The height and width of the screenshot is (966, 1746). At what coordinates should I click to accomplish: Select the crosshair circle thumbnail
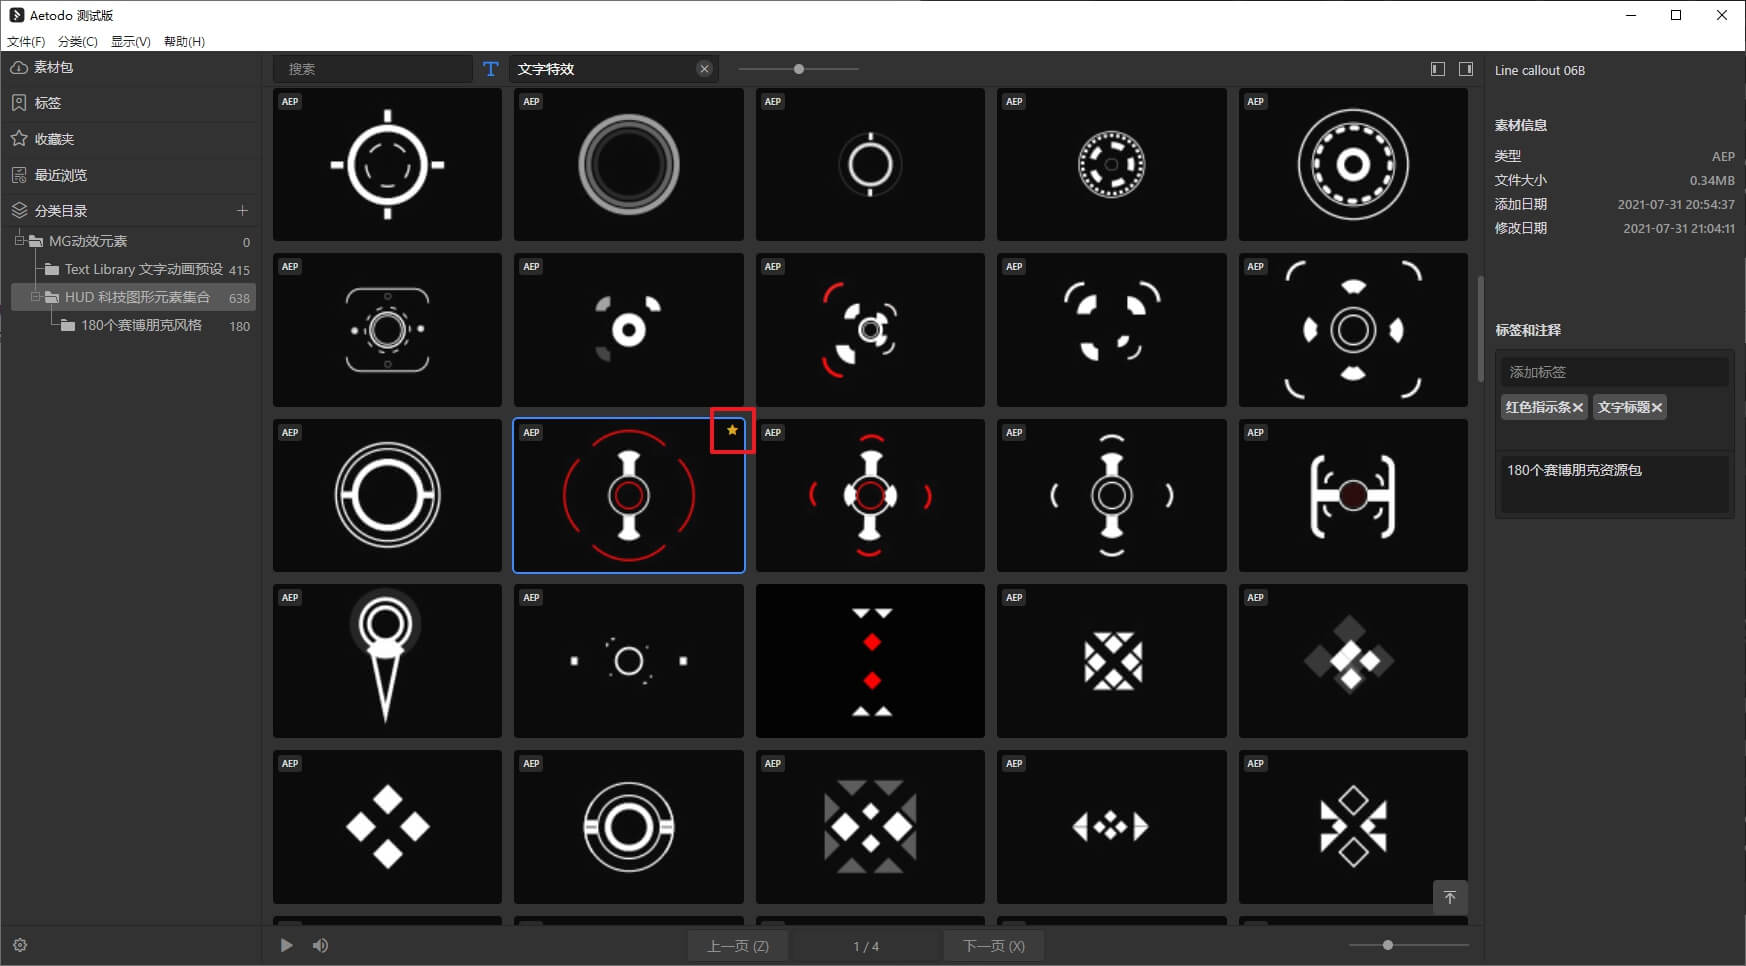(x=387, y=164)
